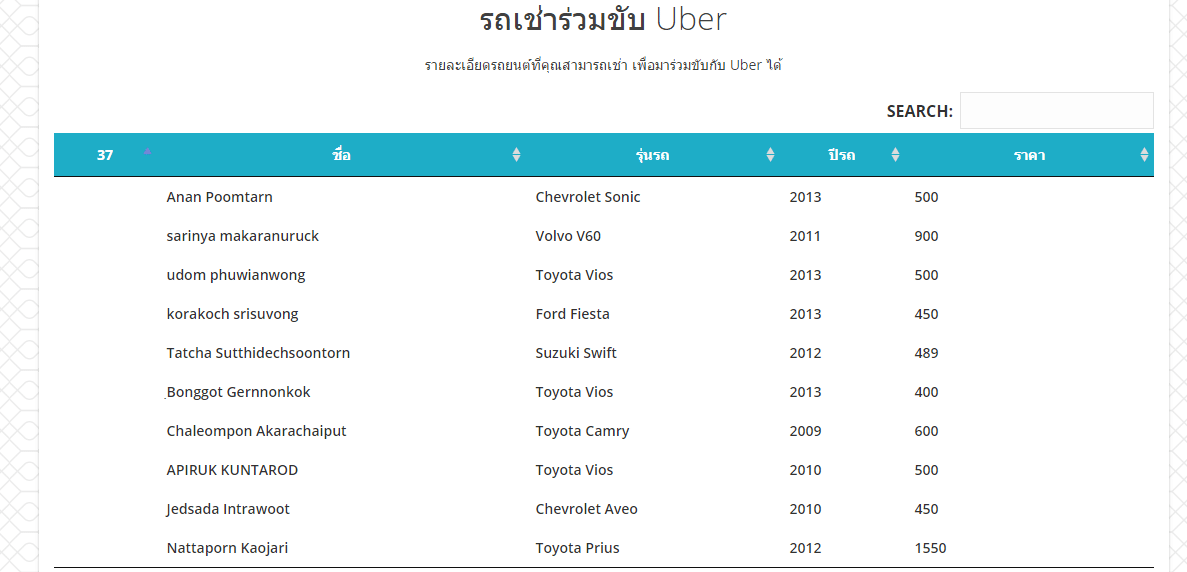Click the sort arrows in ปีรถ column header

tap(896, 155)
